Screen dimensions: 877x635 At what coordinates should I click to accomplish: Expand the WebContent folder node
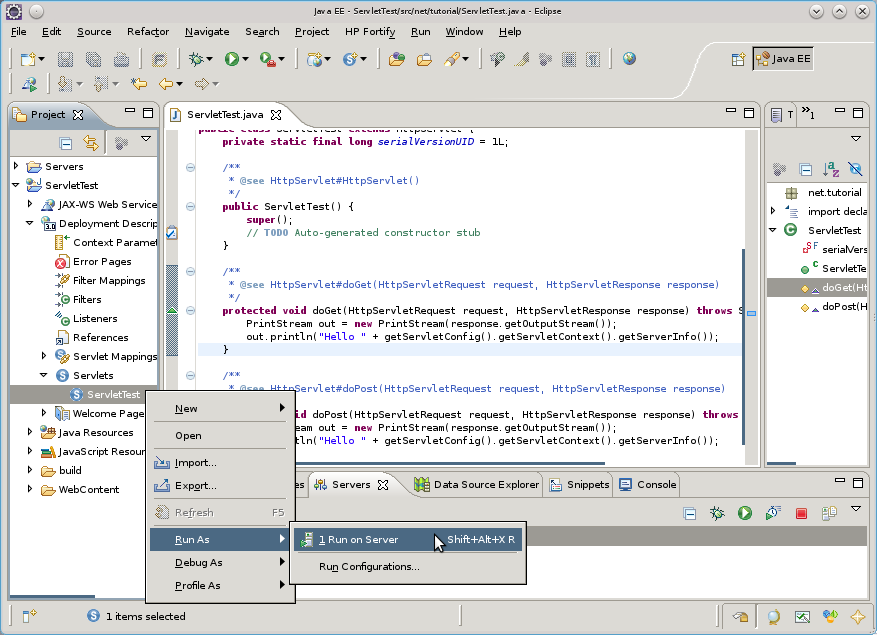pyautogui.click(x=30, y=489)
